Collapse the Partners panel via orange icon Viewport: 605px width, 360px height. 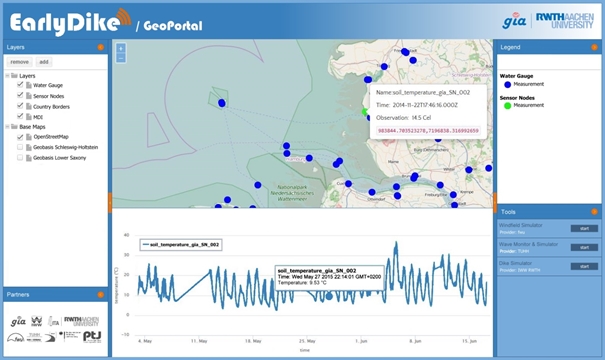tap(101, 295)
